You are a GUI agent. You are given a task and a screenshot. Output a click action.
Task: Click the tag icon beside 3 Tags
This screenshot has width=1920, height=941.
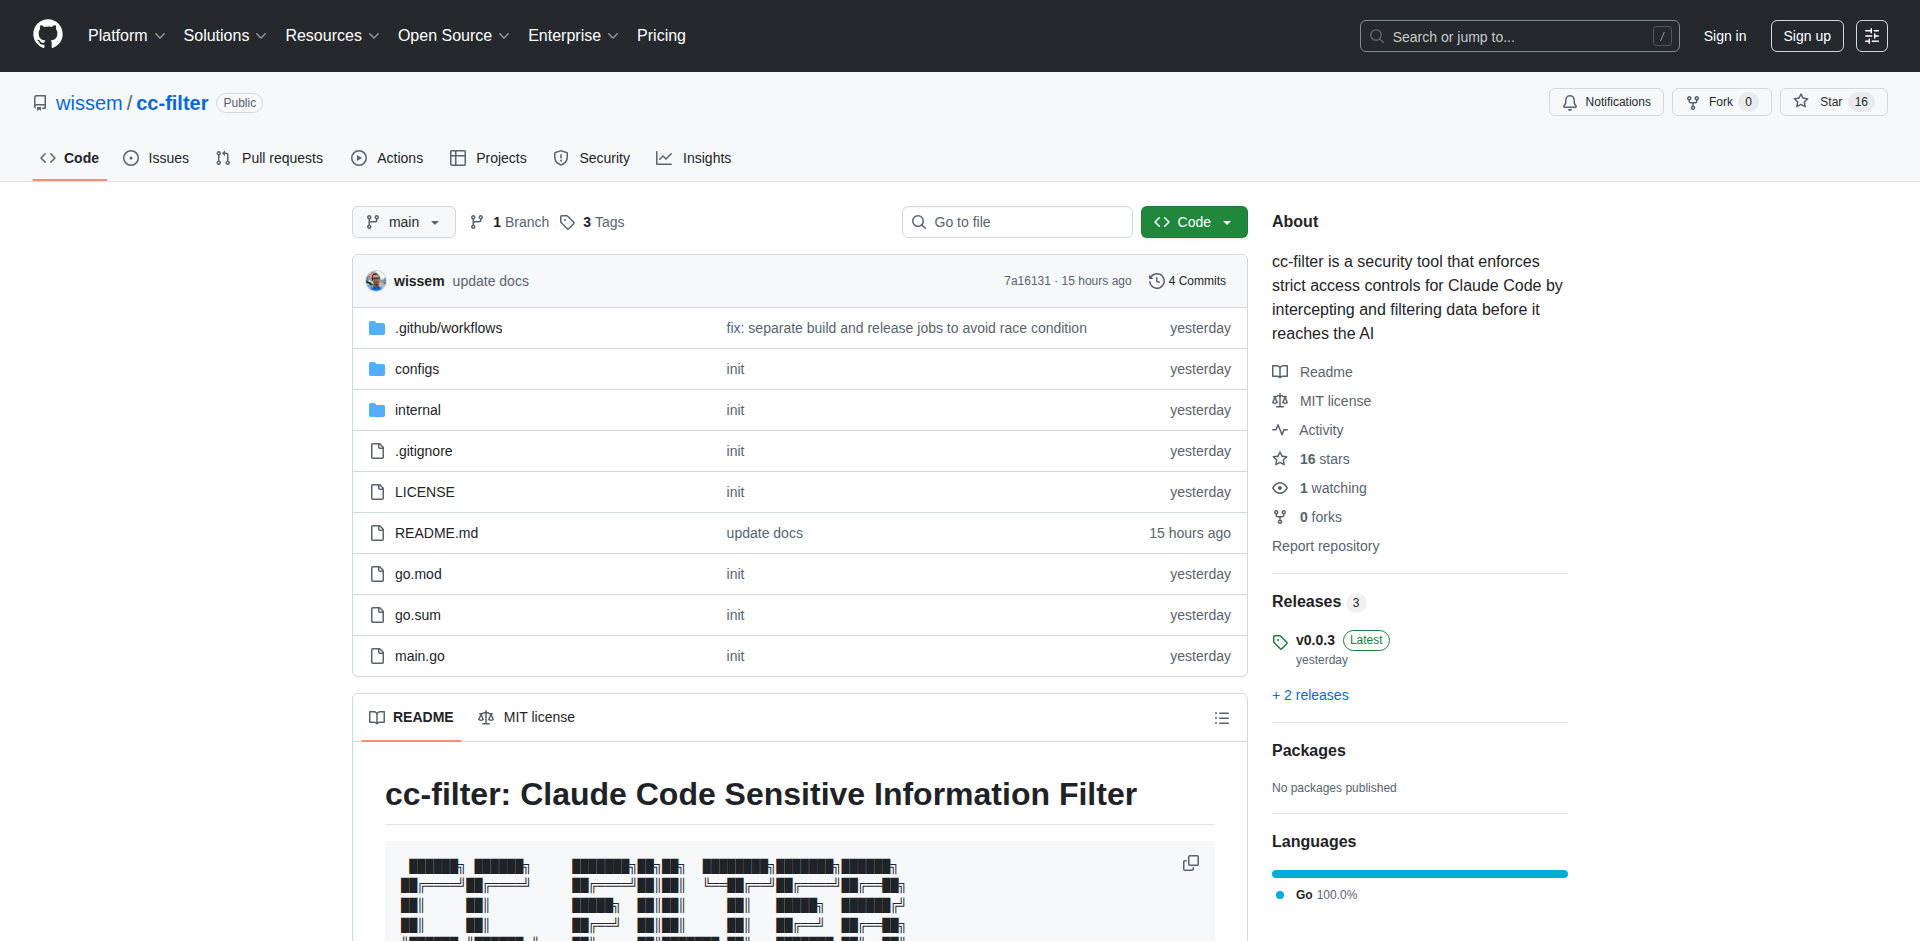click(x=567, y=222)
